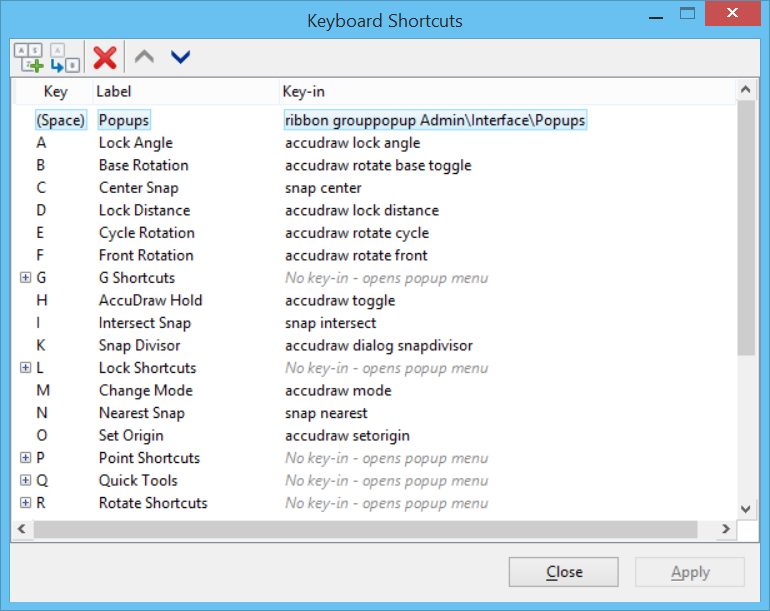The height and width of the screenshot is (611, 770).
Task: Click the Add Shortcut toolbar icon
Action: (30, 58)
